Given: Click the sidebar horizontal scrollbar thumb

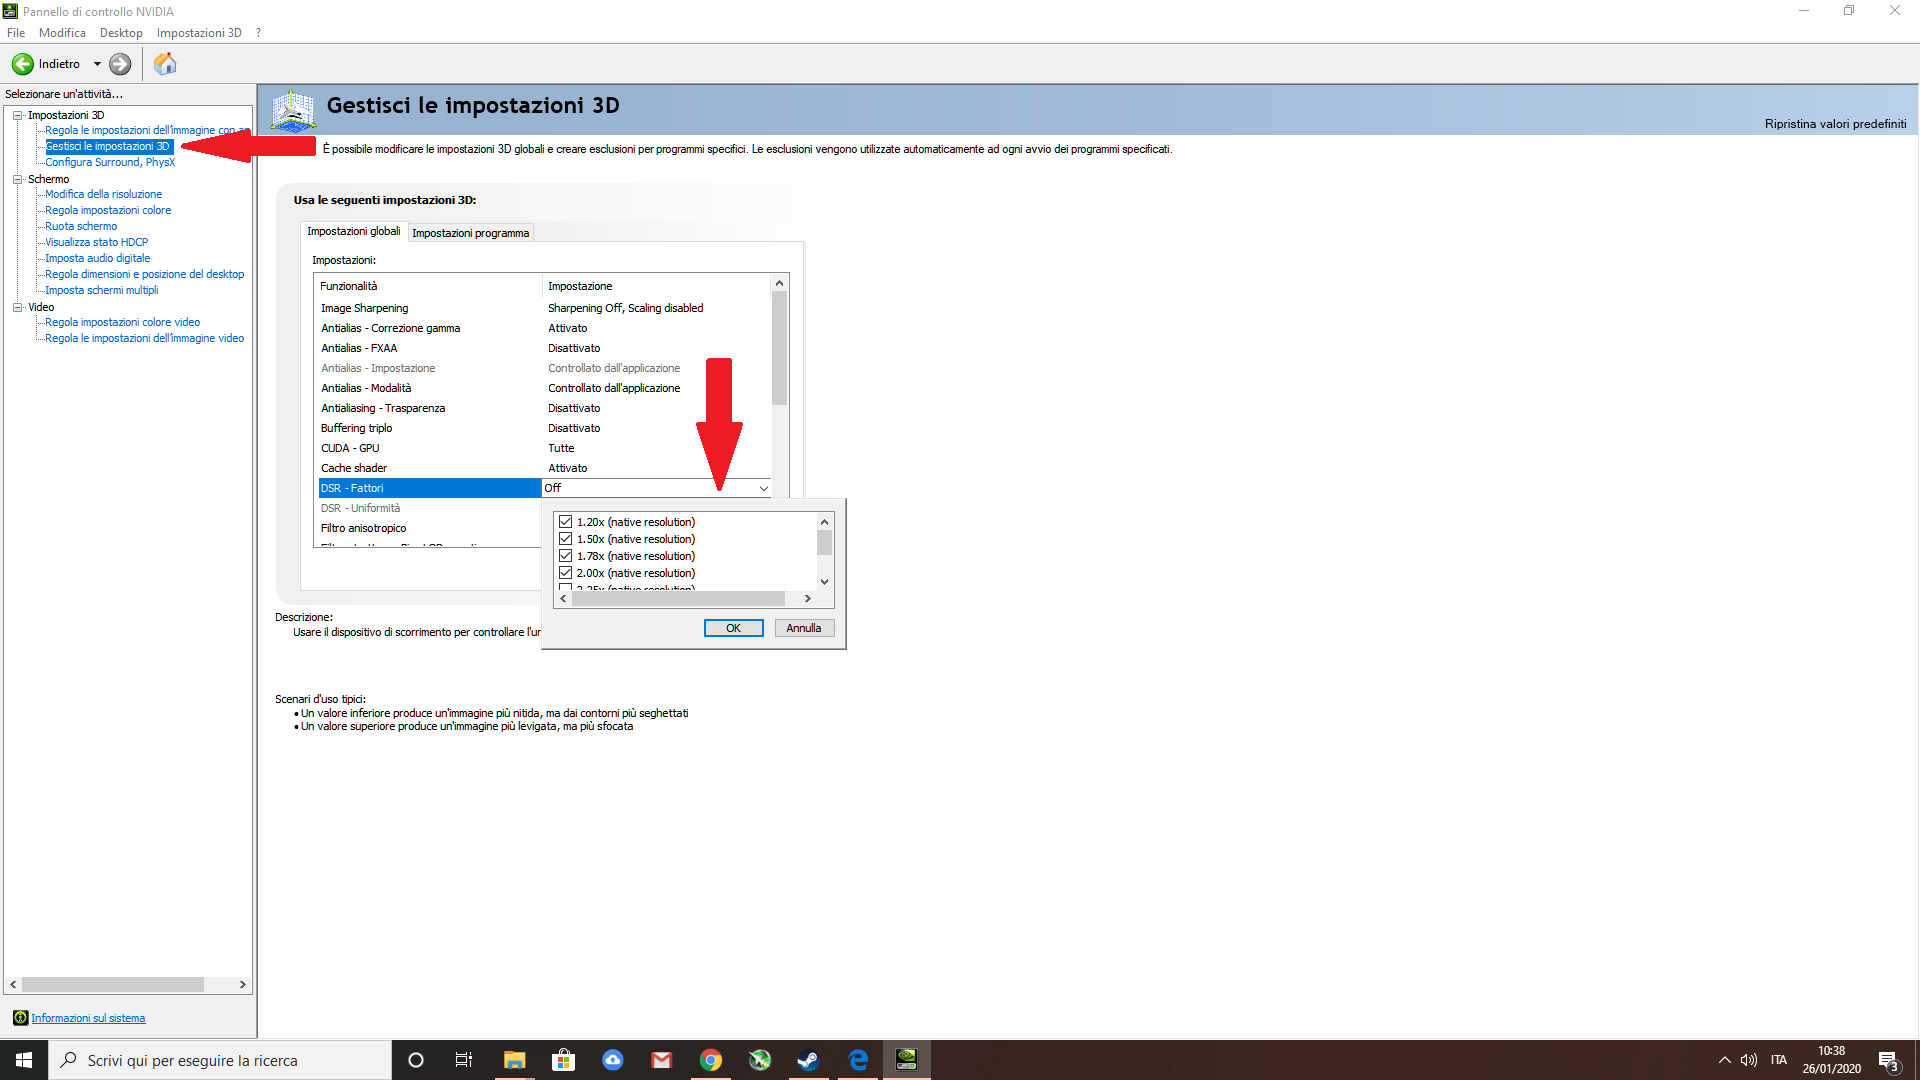Looking at the screenshot, I should coord(113,985).
